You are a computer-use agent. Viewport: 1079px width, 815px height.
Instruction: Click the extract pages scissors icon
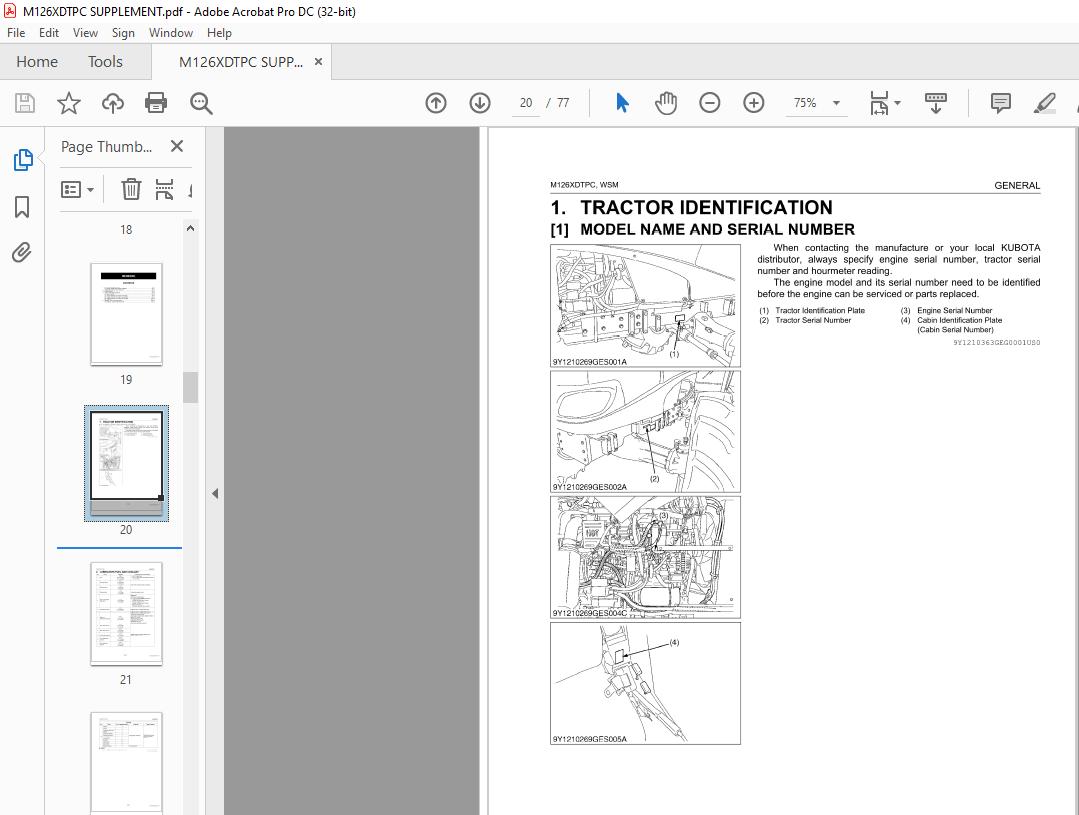point(164,189)
